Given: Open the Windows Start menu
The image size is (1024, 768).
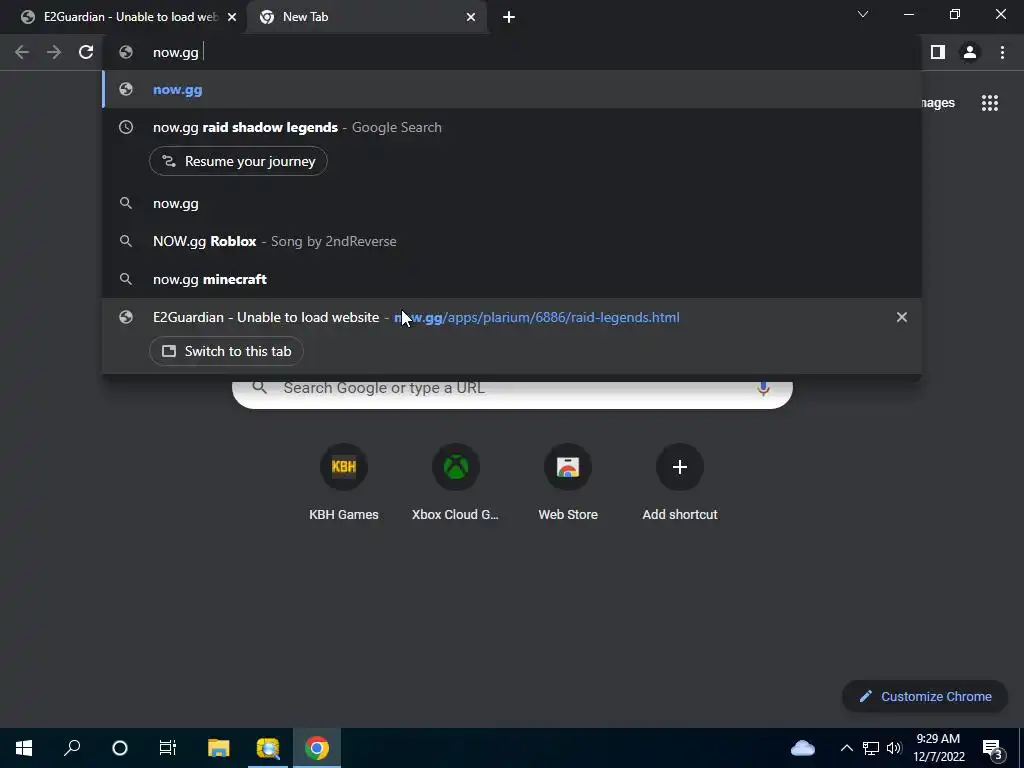Looking at the screenshot, I should pyautogui.click(x=24, y=748).
